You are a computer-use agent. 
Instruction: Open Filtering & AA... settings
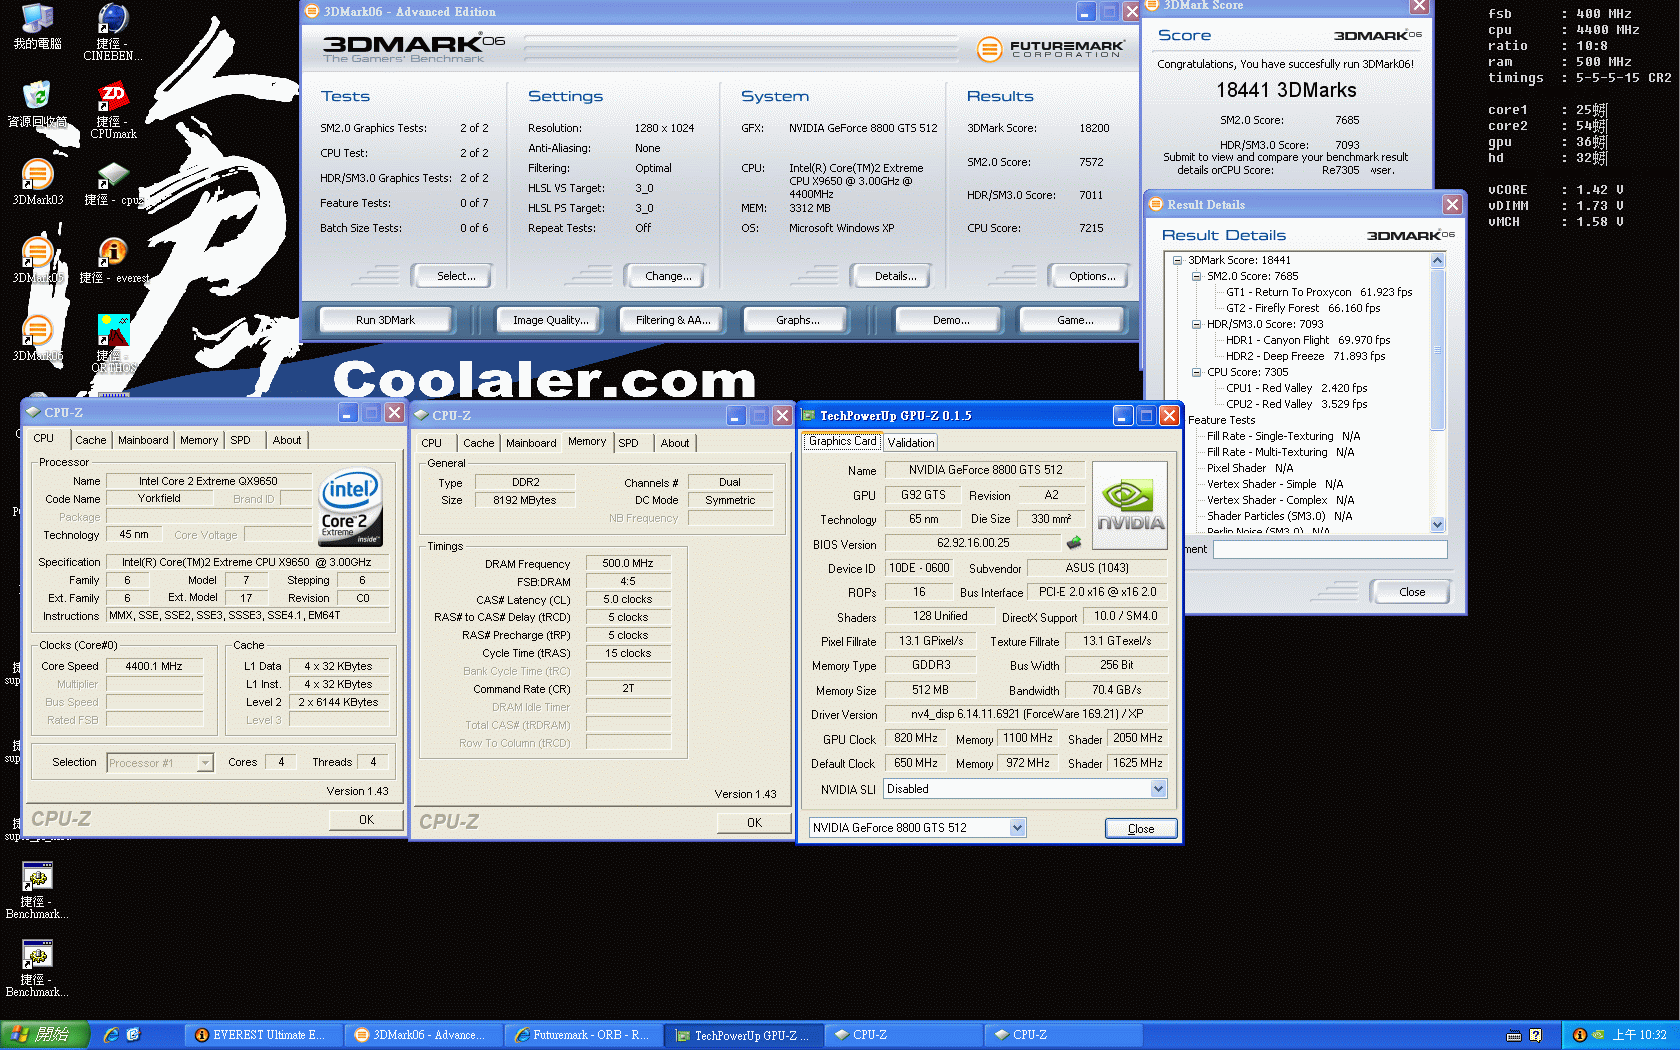(673, 320)
